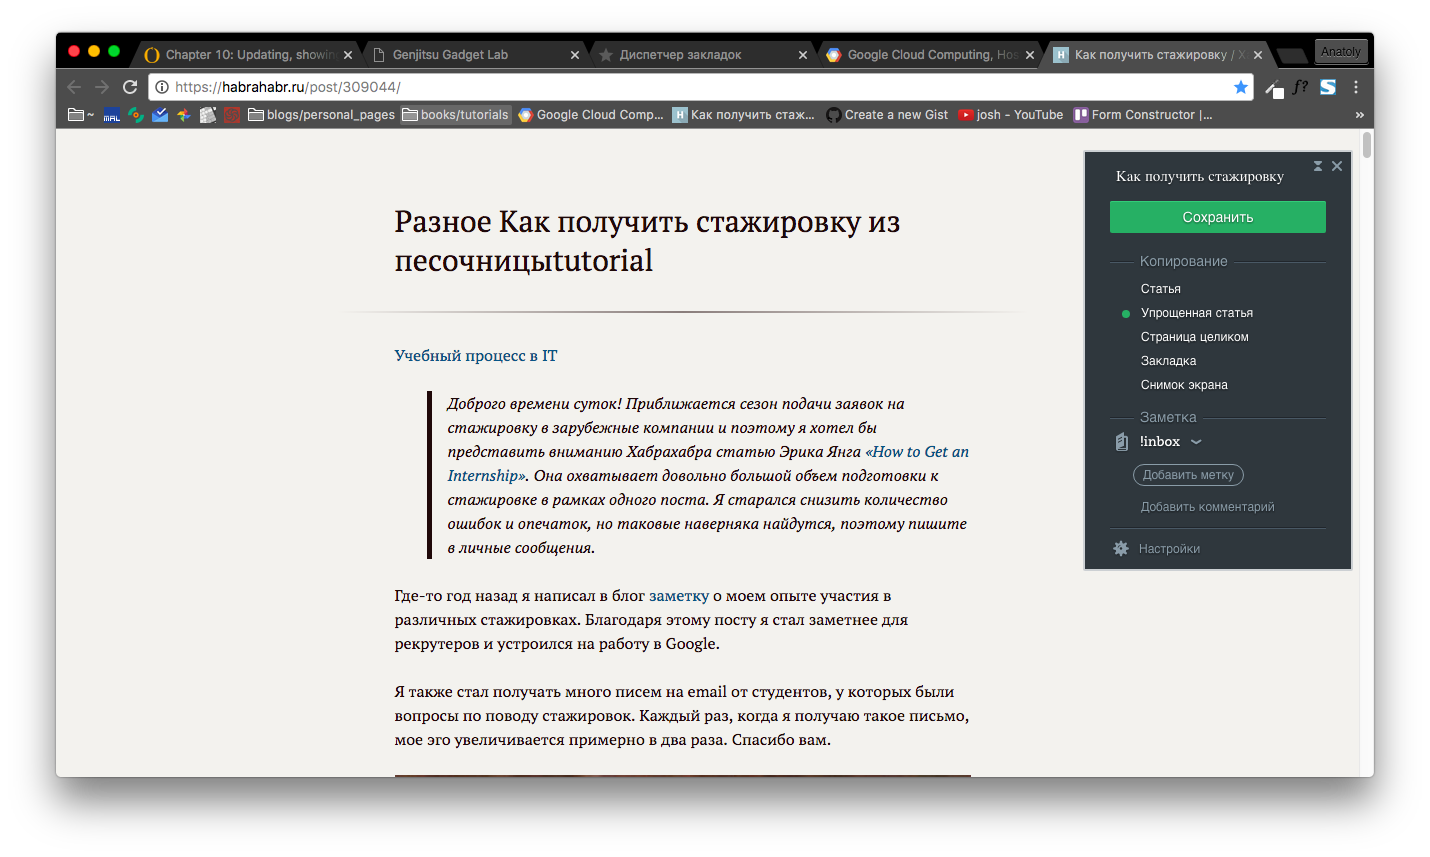Close the Genjitsu Gadget Lab tab

(x=575, y=55)
